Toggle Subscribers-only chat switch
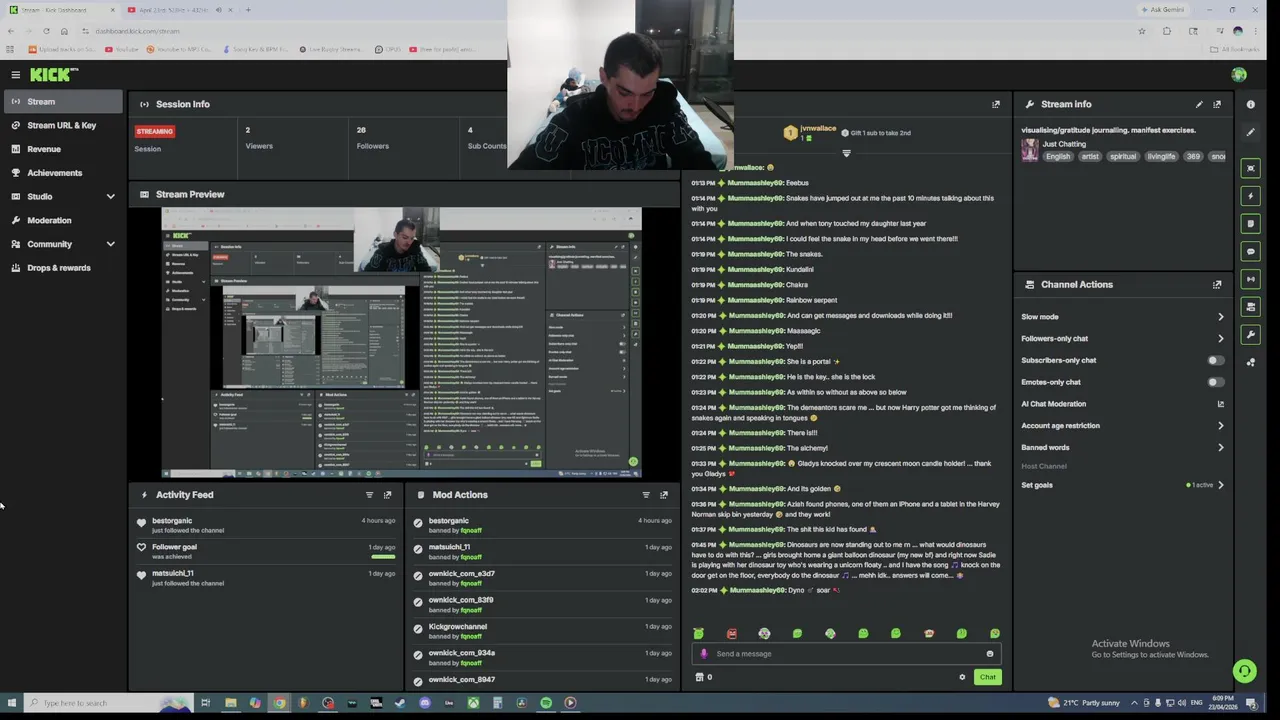 [x=1215, y=360]
